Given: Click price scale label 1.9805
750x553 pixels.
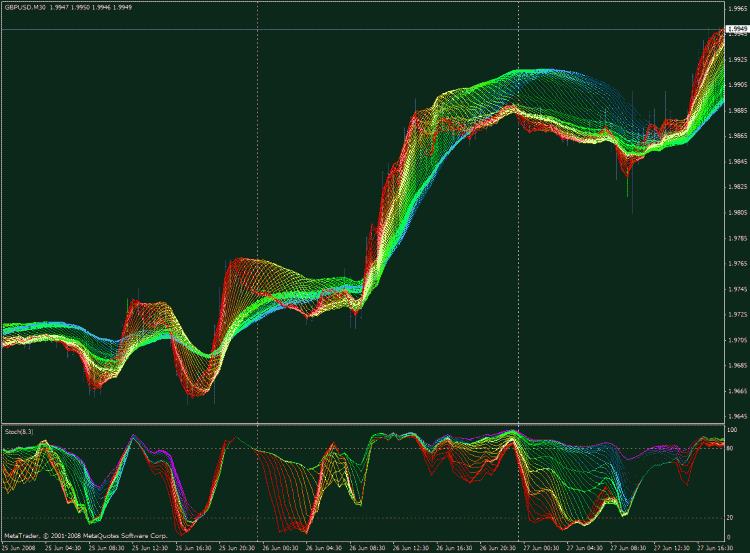Looking at the screenshot, I should point(738,213).
